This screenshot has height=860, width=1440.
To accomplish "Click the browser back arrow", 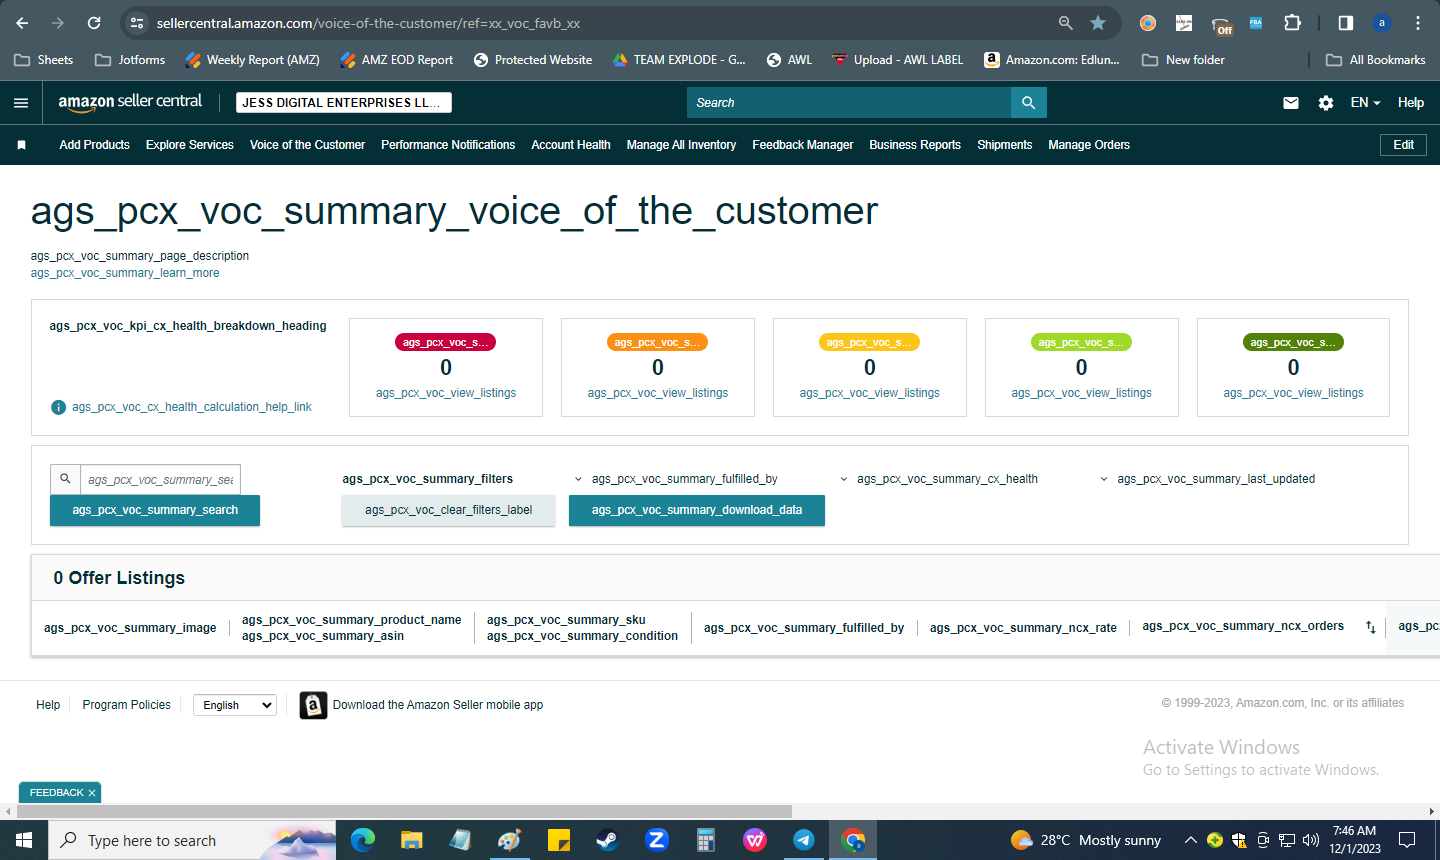I will pyautogui.click(x=22, y=23).
